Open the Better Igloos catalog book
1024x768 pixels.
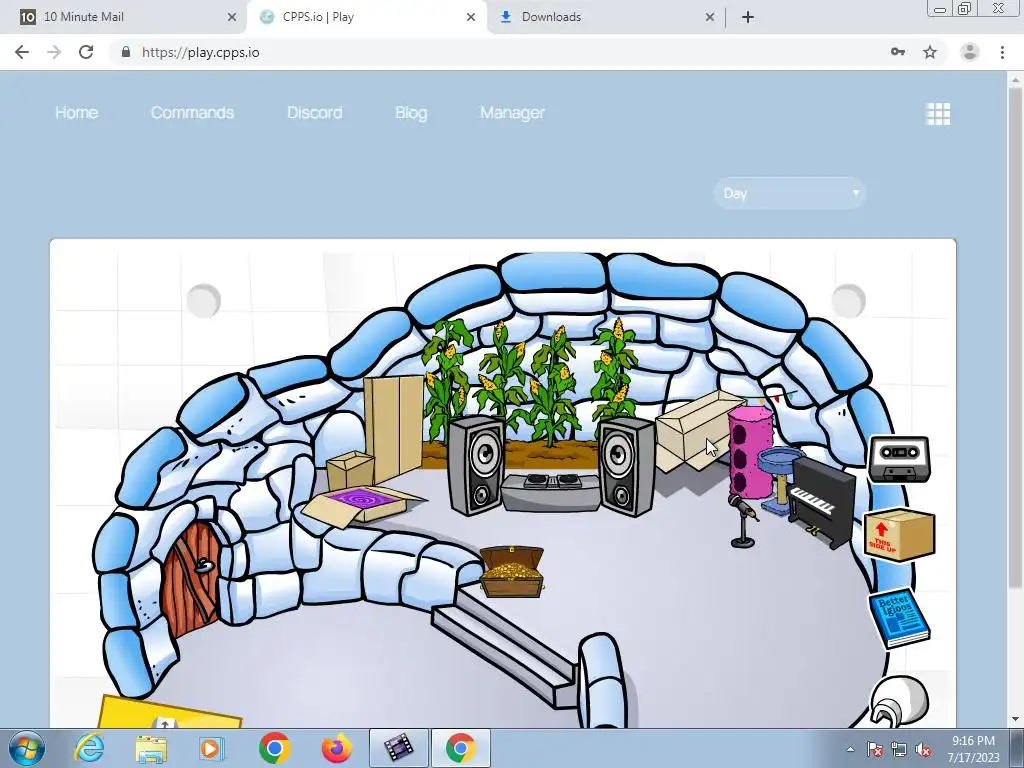(899, 618)
